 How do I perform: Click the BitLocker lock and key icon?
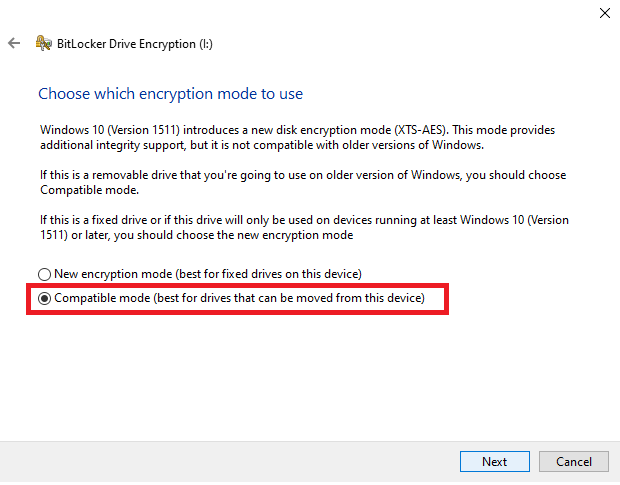click(x=43, y=44)
